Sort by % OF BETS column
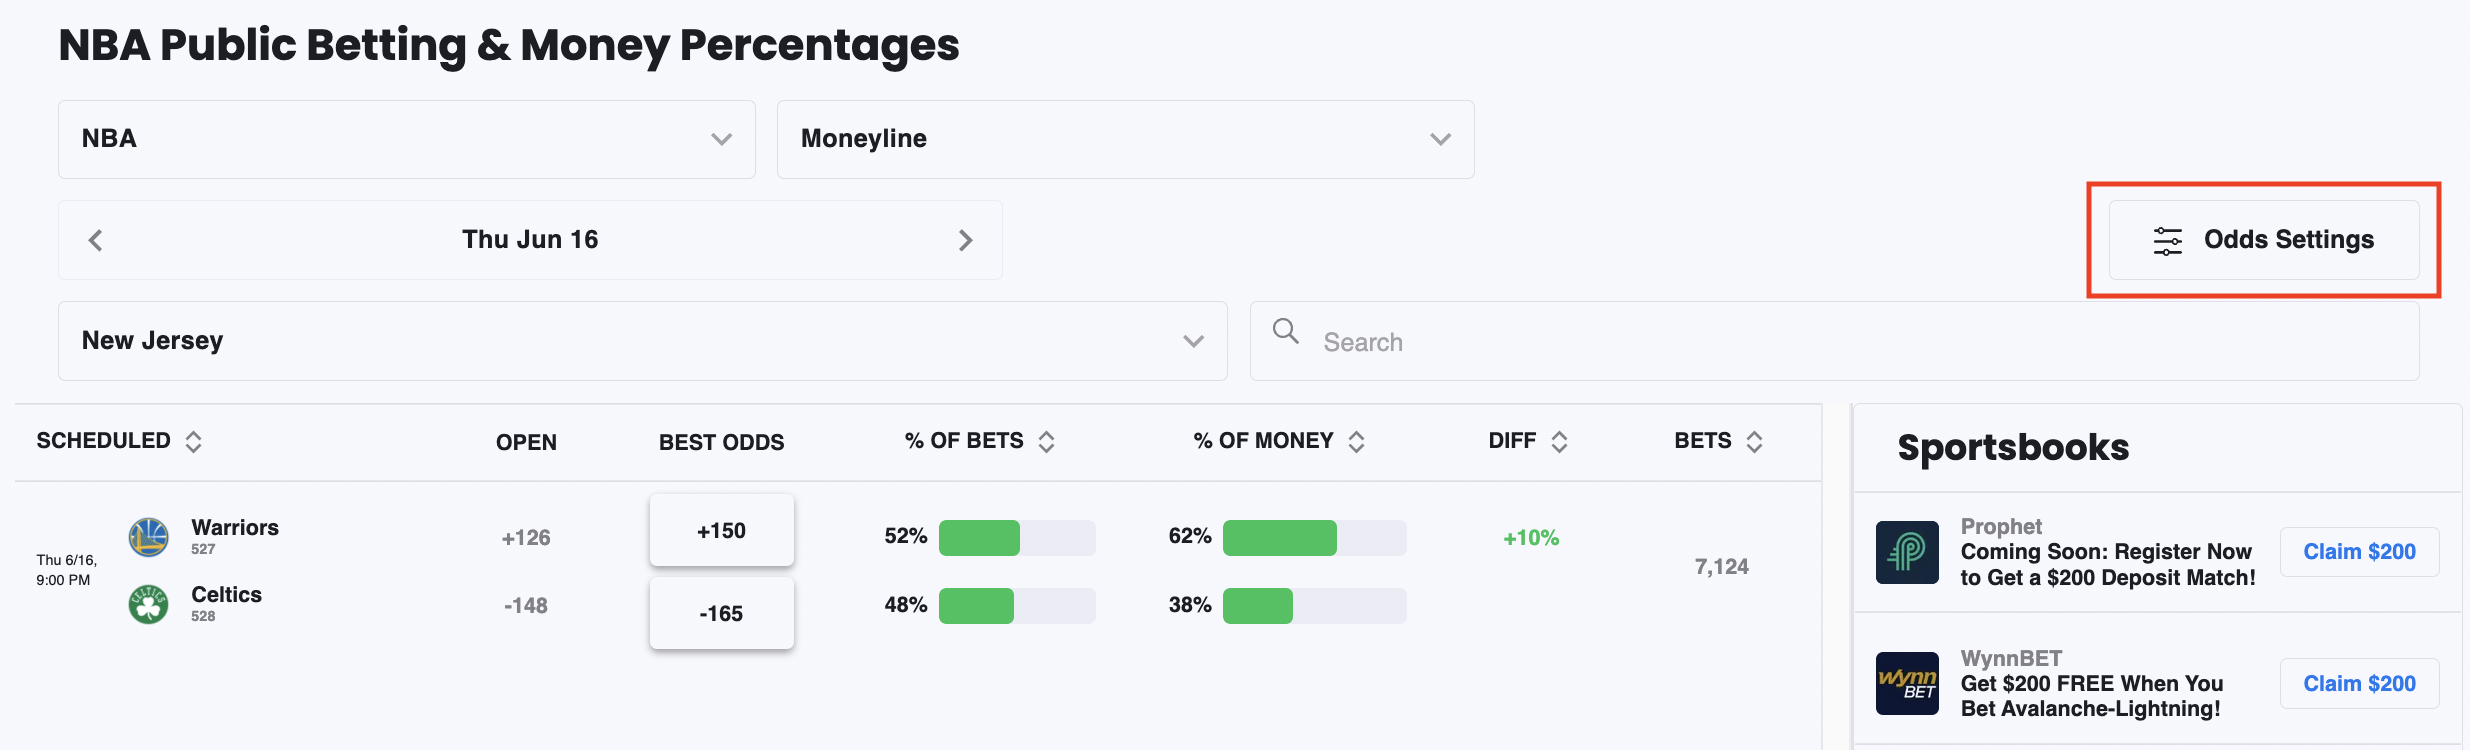The height and width of the screenshot is (750, 2470). [x=1046, y=442]
